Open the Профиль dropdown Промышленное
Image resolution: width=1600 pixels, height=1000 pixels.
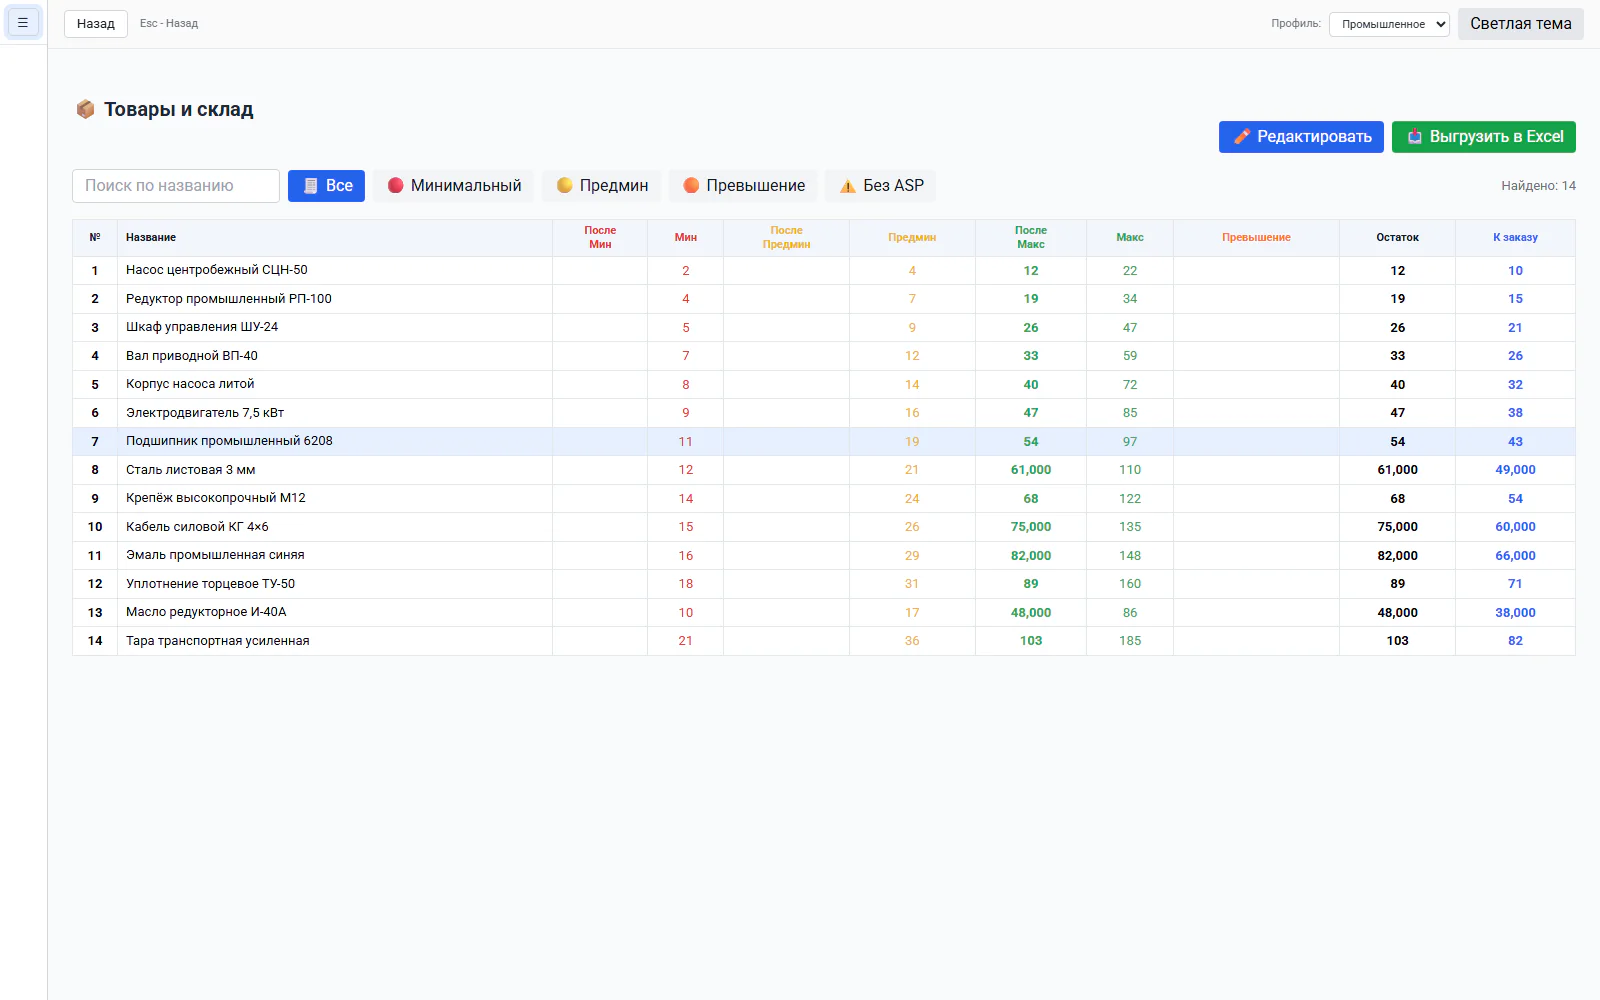[1389, 24]
